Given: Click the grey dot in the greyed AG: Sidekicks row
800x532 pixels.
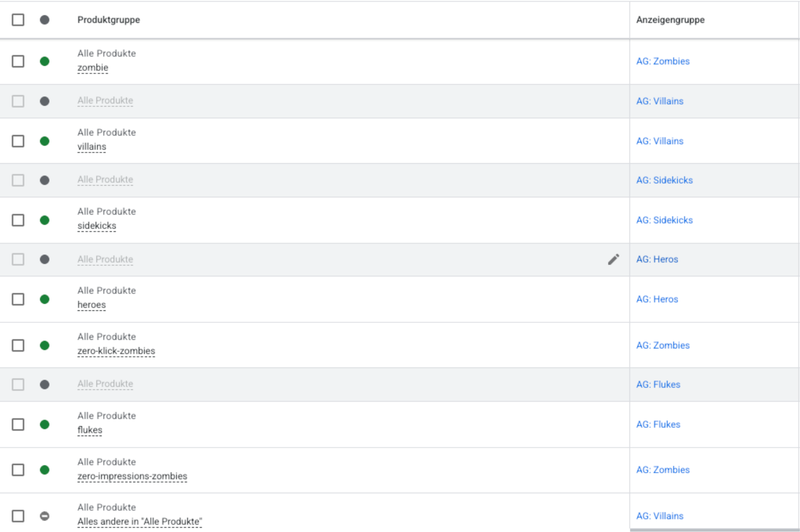Looking at the screenshot, I should point(44,180).
